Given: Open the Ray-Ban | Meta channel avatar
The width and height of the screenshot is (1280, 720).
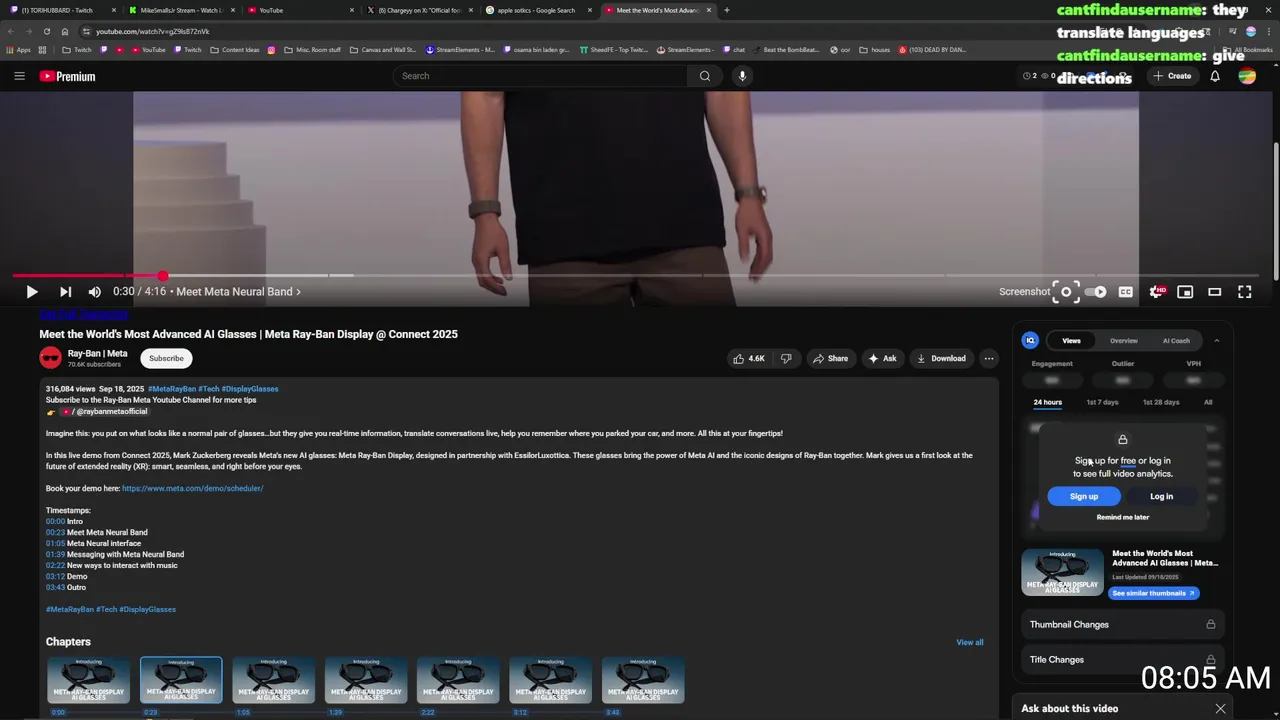Looking at the screenshot, I should [x=50, y=358].
